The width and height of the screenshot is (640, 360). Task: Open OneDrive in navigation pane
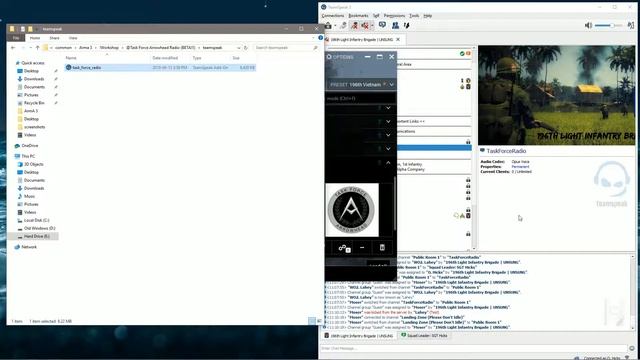tap(30, 145)
